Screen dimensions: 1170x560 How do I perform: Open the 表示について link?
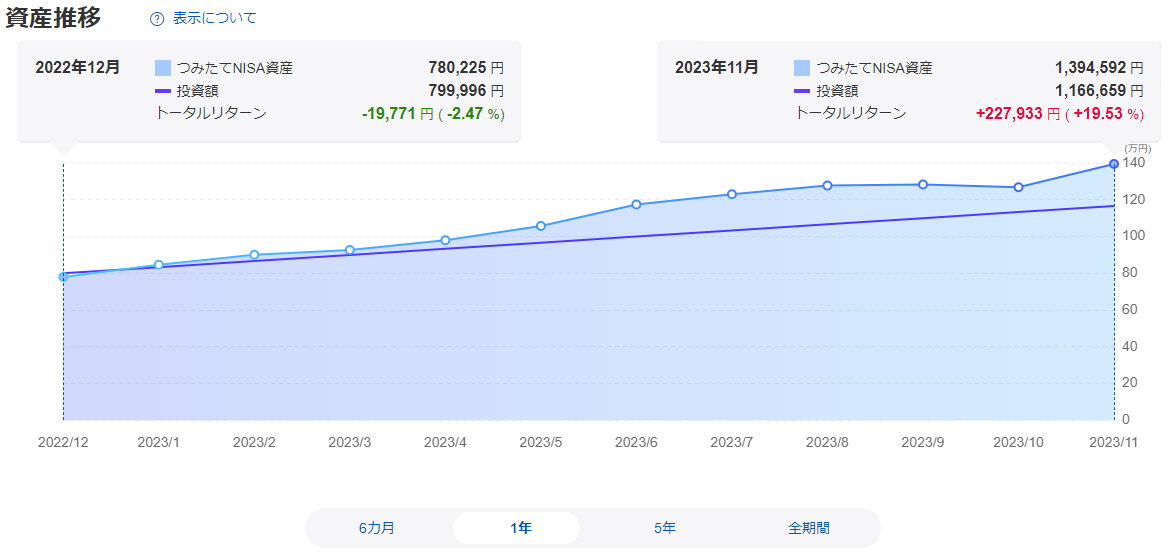click(x=214, y=18)
